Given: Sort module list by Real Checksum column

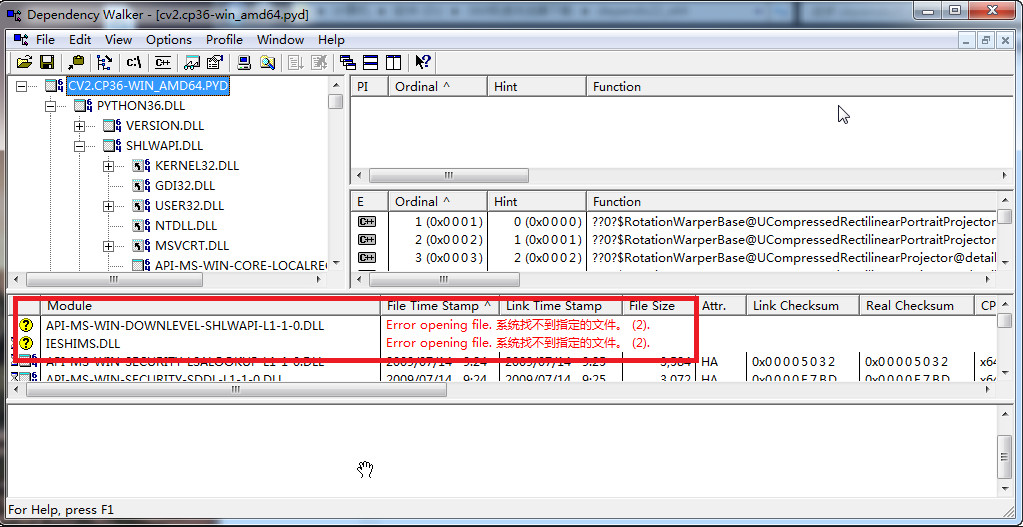Looking at the screenshot, I should coord(916,306).
